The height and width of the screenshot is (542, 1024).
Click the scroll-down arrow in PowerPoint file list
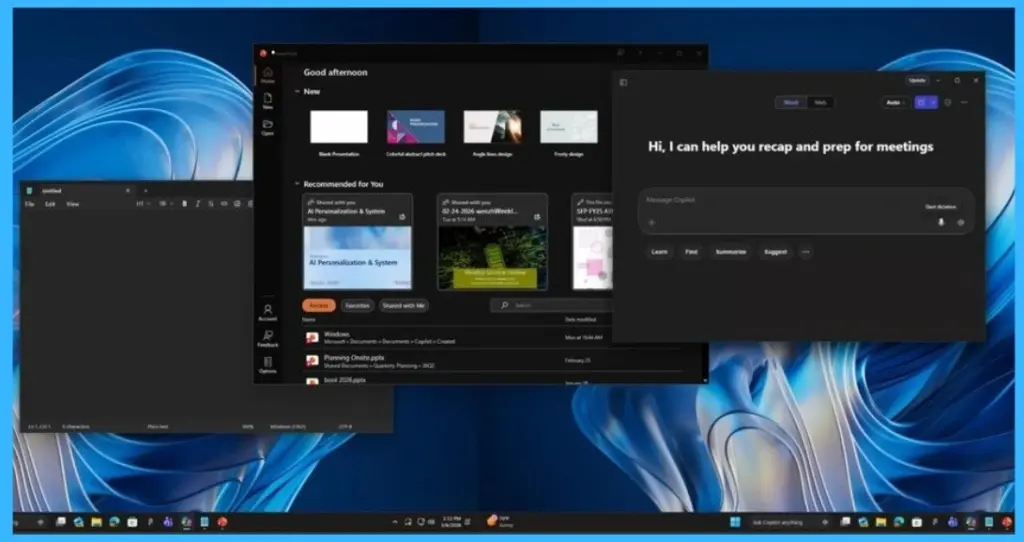pyautogui.click(x=705, y=380)
